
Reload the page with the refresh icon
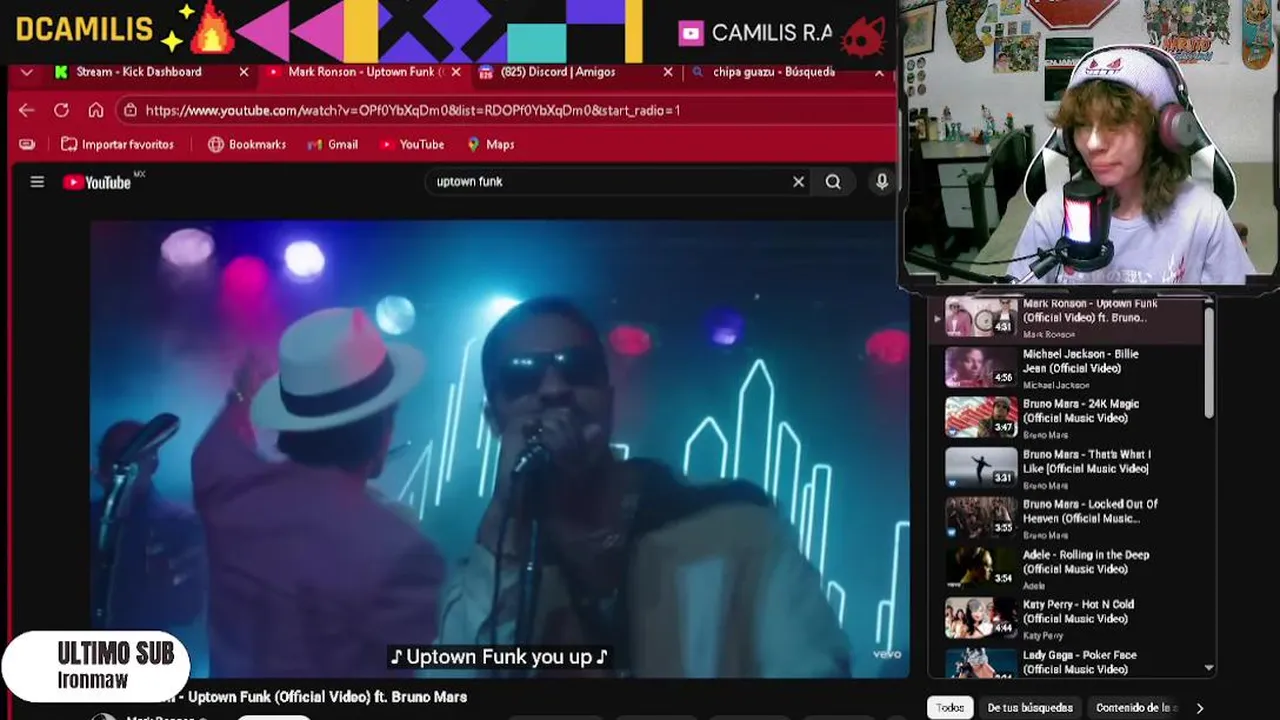coord(61,110)
